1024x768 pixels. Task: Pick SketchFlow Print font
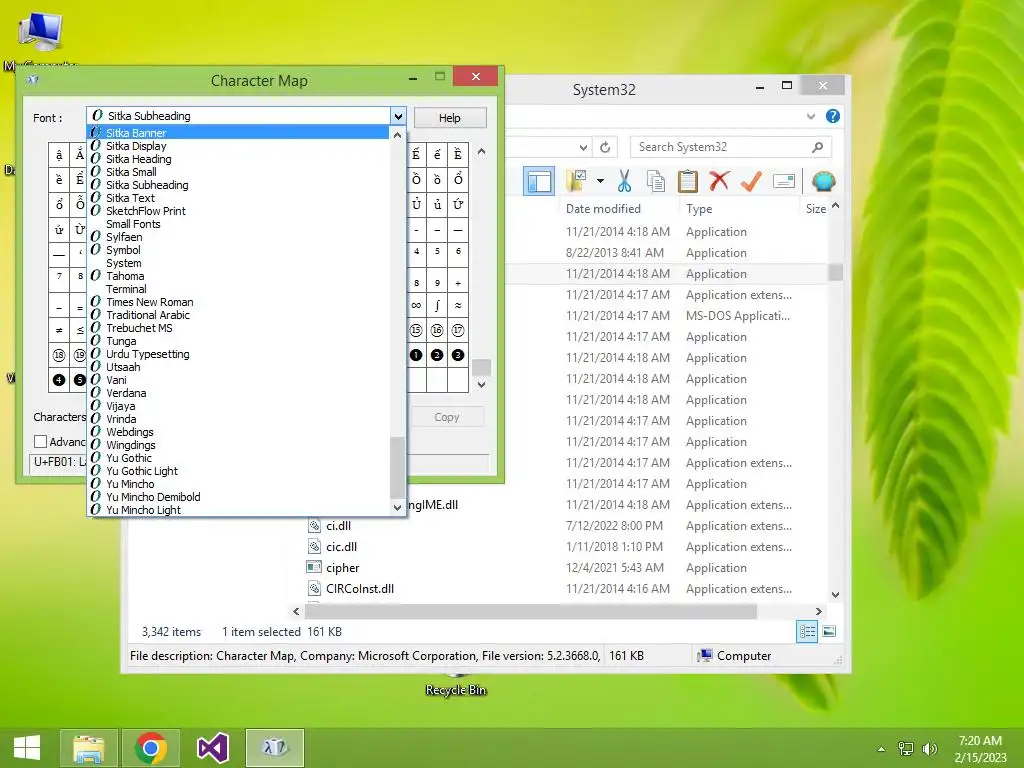click(x=238, y=211)
